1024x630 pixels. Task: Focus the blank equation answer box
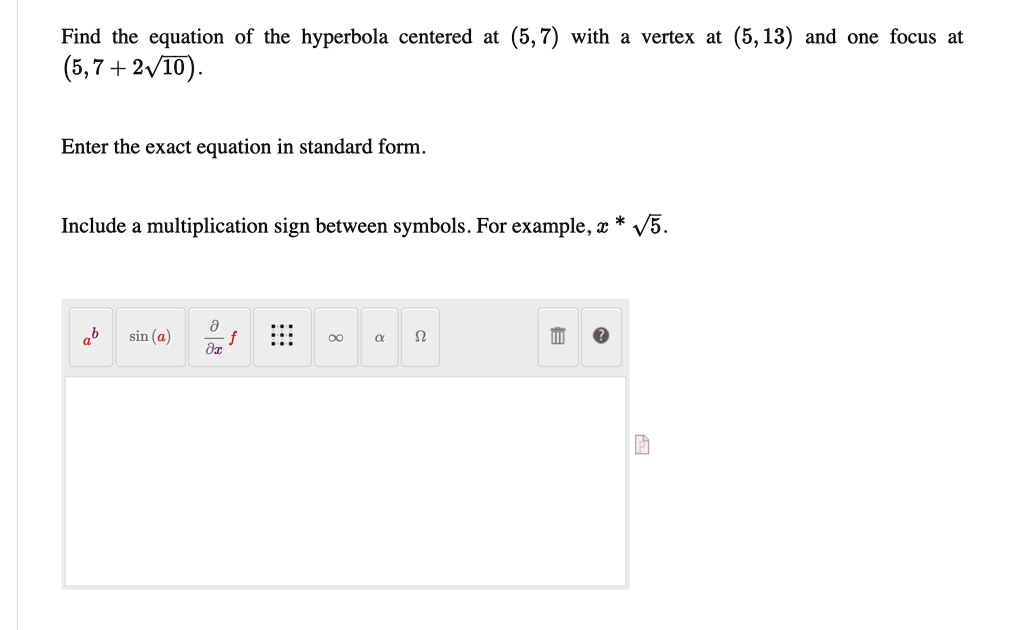345,482
